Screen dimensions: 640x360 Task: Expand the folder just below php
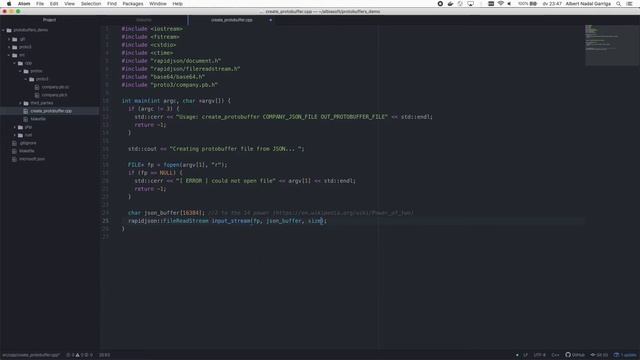pos(15,135)
